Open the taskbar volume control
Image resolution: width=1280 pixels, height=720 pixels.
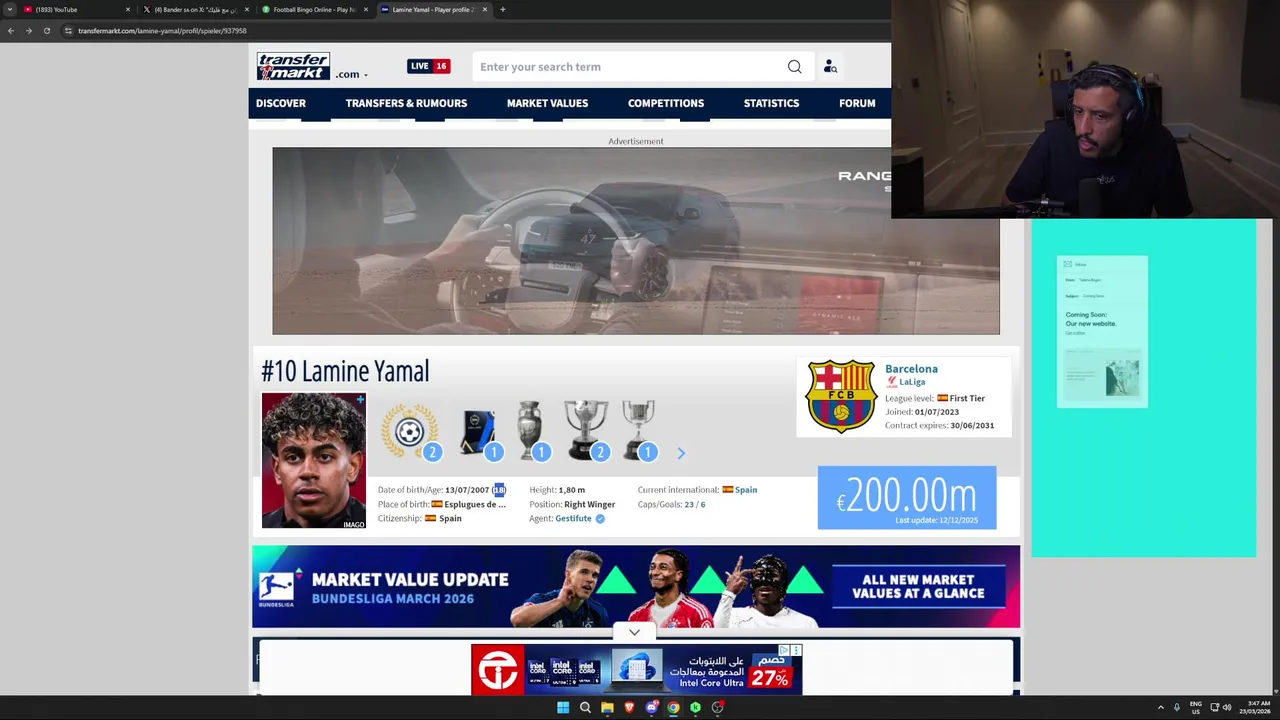1227,707
